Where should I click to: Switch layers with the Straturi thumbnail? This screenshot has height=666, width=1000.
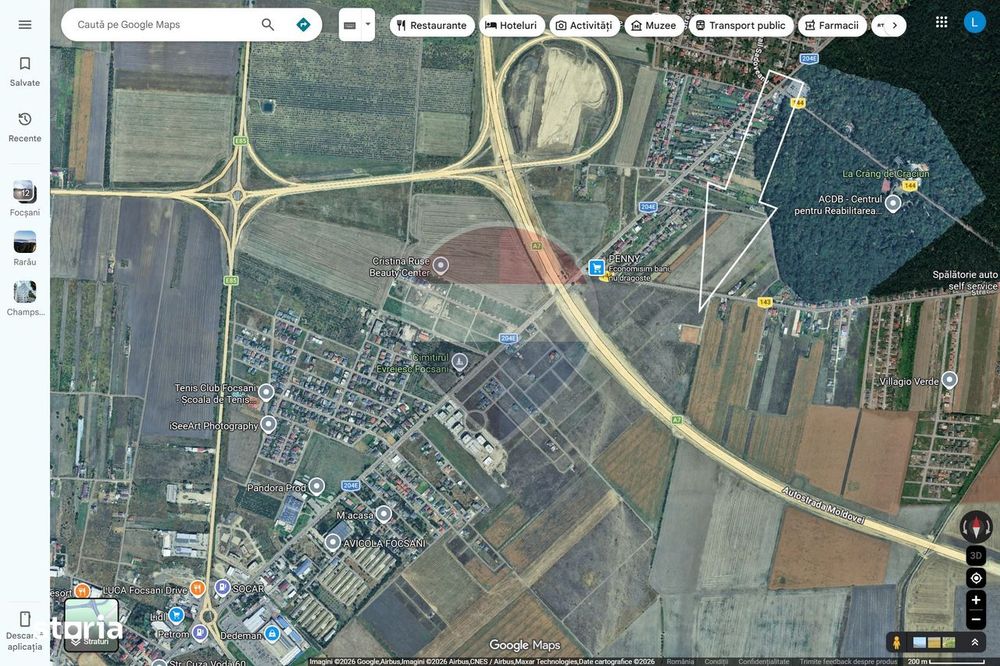(91, 625)
